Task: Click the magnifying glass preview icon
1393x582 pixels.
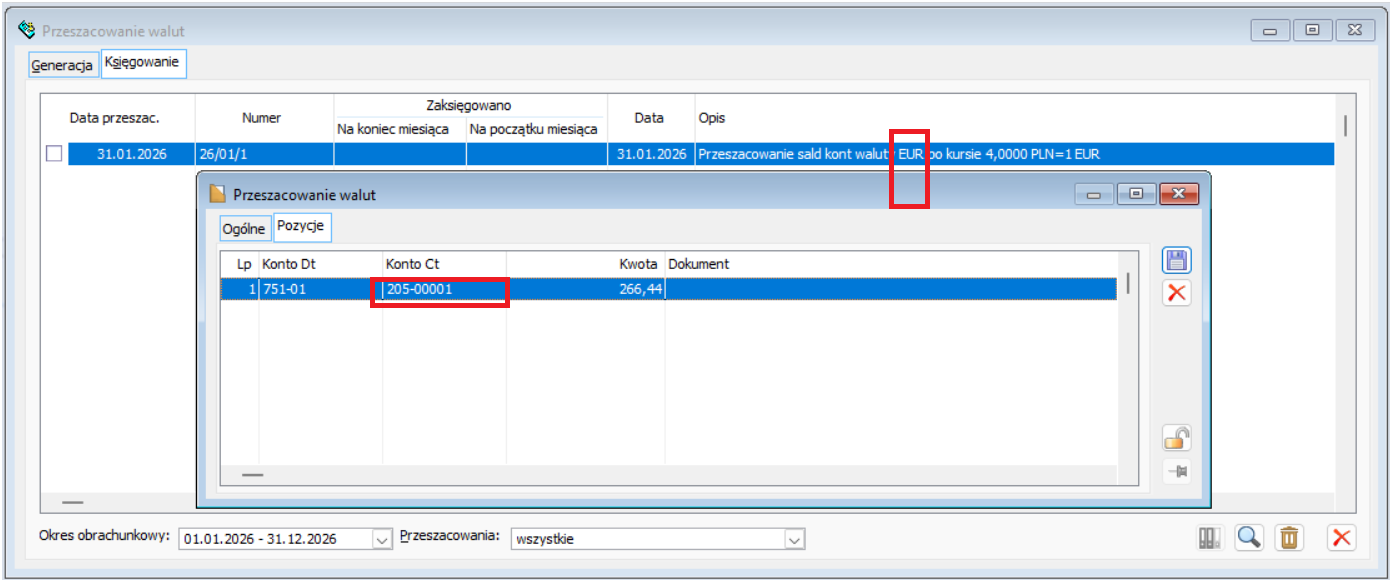Action: 1249,538
